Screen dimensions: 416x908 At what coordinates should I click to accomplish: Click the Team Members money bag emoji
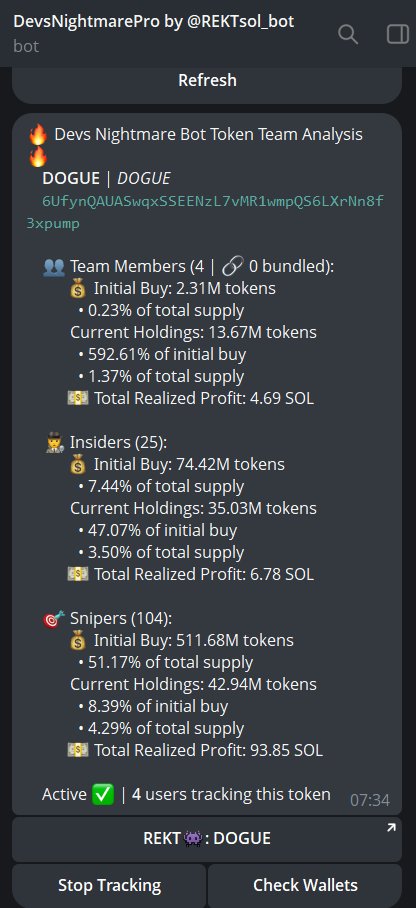click(78, 288)
